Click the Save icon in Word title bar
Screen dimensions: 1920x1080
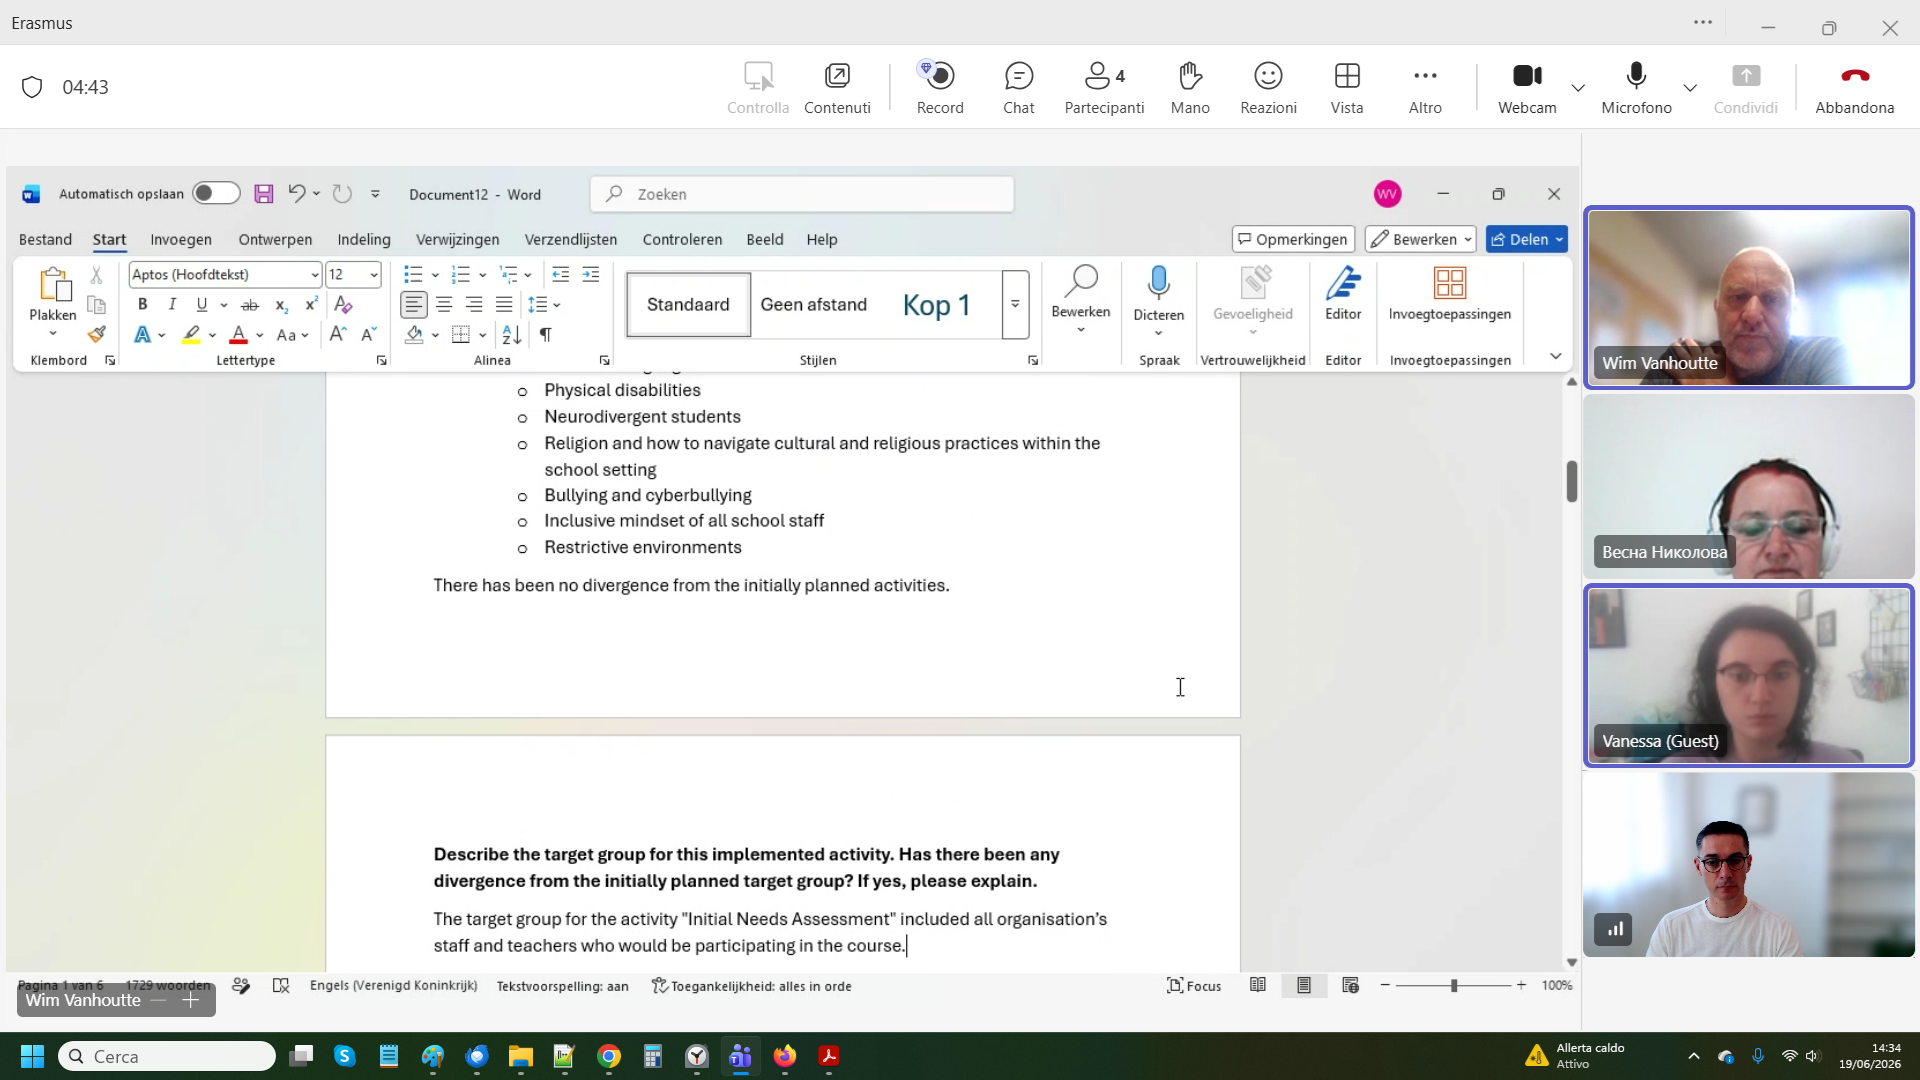click(x=264, y=194)
